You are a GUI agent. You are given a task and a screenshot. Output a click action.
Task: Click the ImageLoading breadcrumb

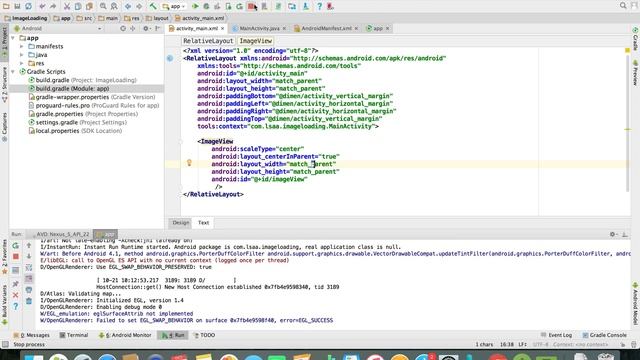pos(26,18)
